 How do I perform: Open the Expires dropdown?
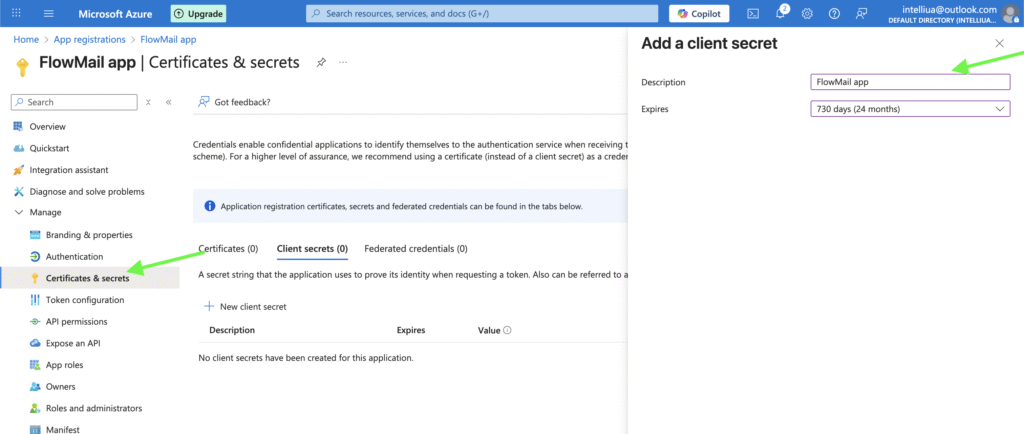click(x=910, y=109)
